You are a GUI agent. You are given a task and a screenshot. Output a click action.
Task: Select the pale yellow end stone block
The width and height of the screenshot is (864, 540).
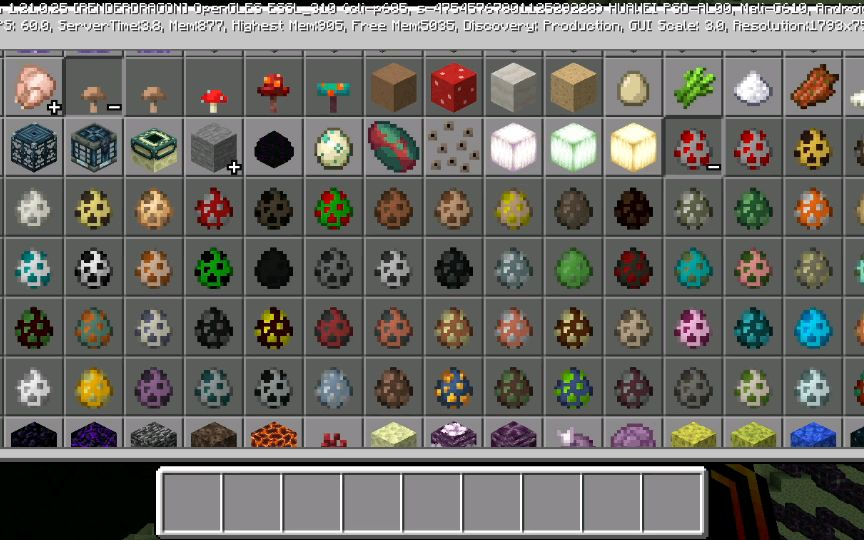[393, 433]
